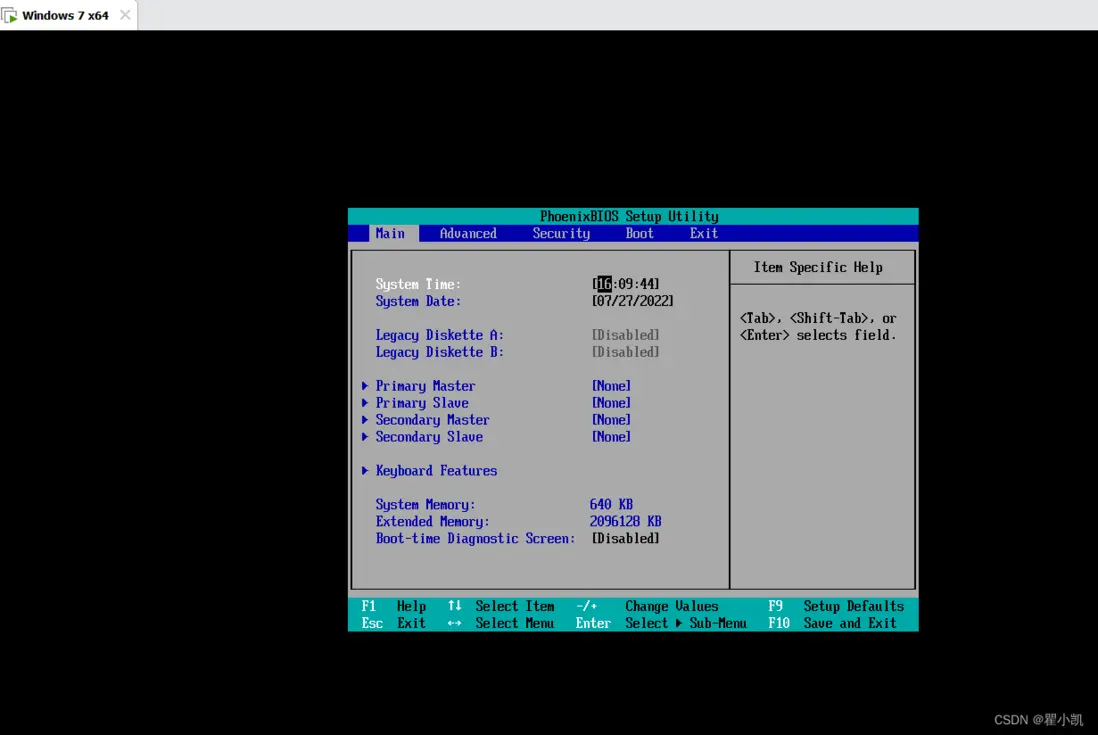This screenshot has height=735, width=1098.
Task: Open the Secondary Slave entry
Action: pyautogui.click(x=429, y=436)
